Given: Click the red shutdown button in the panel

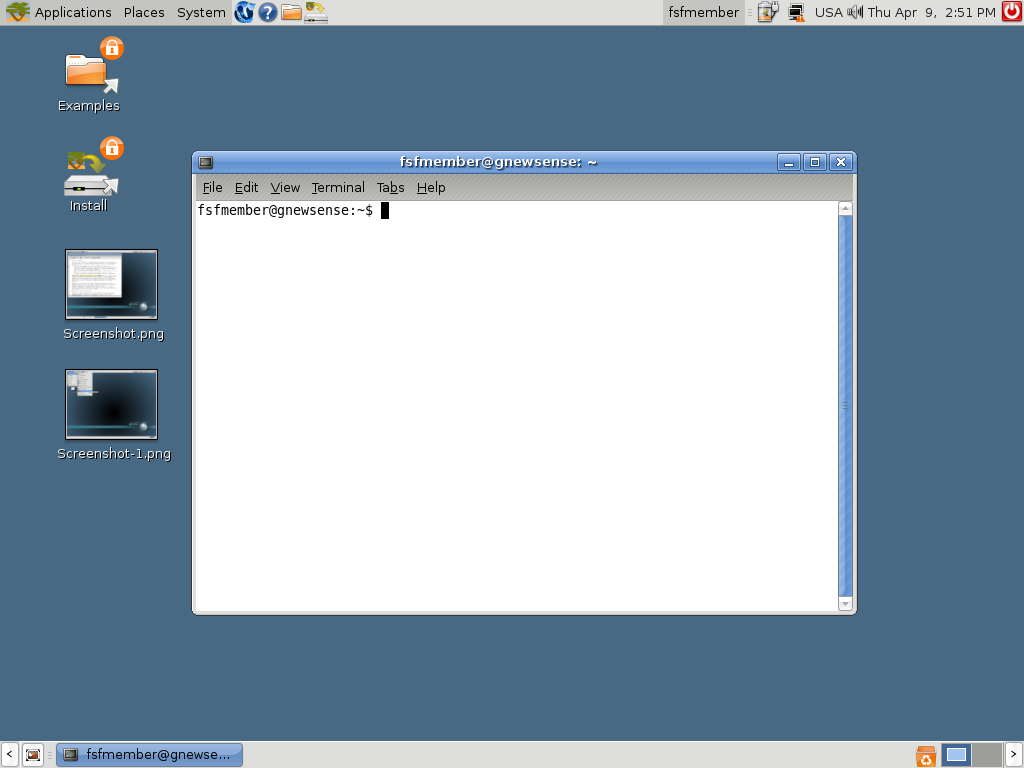Looking at the screenshot, I should click(x=1009, y=12).
